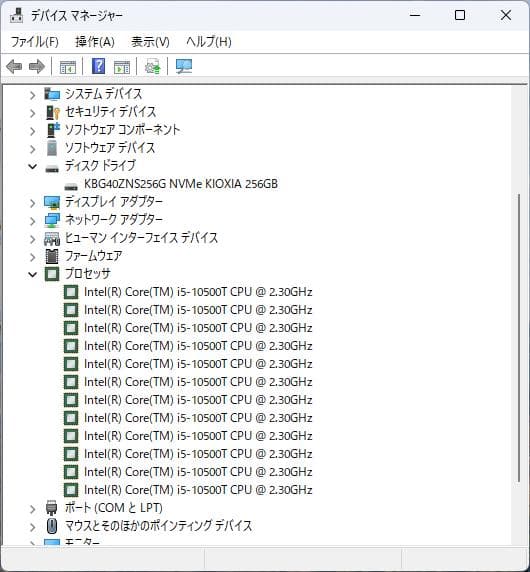Open the ファイル(F) menu
Image resolution: width=530 pixels, height=572 pixels.
point(35,42)
